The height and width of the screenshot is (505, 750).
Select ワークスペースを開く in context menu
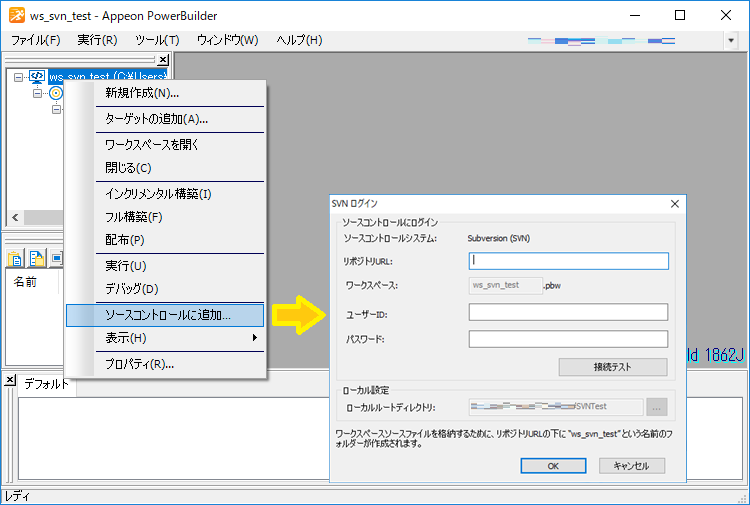165,144
